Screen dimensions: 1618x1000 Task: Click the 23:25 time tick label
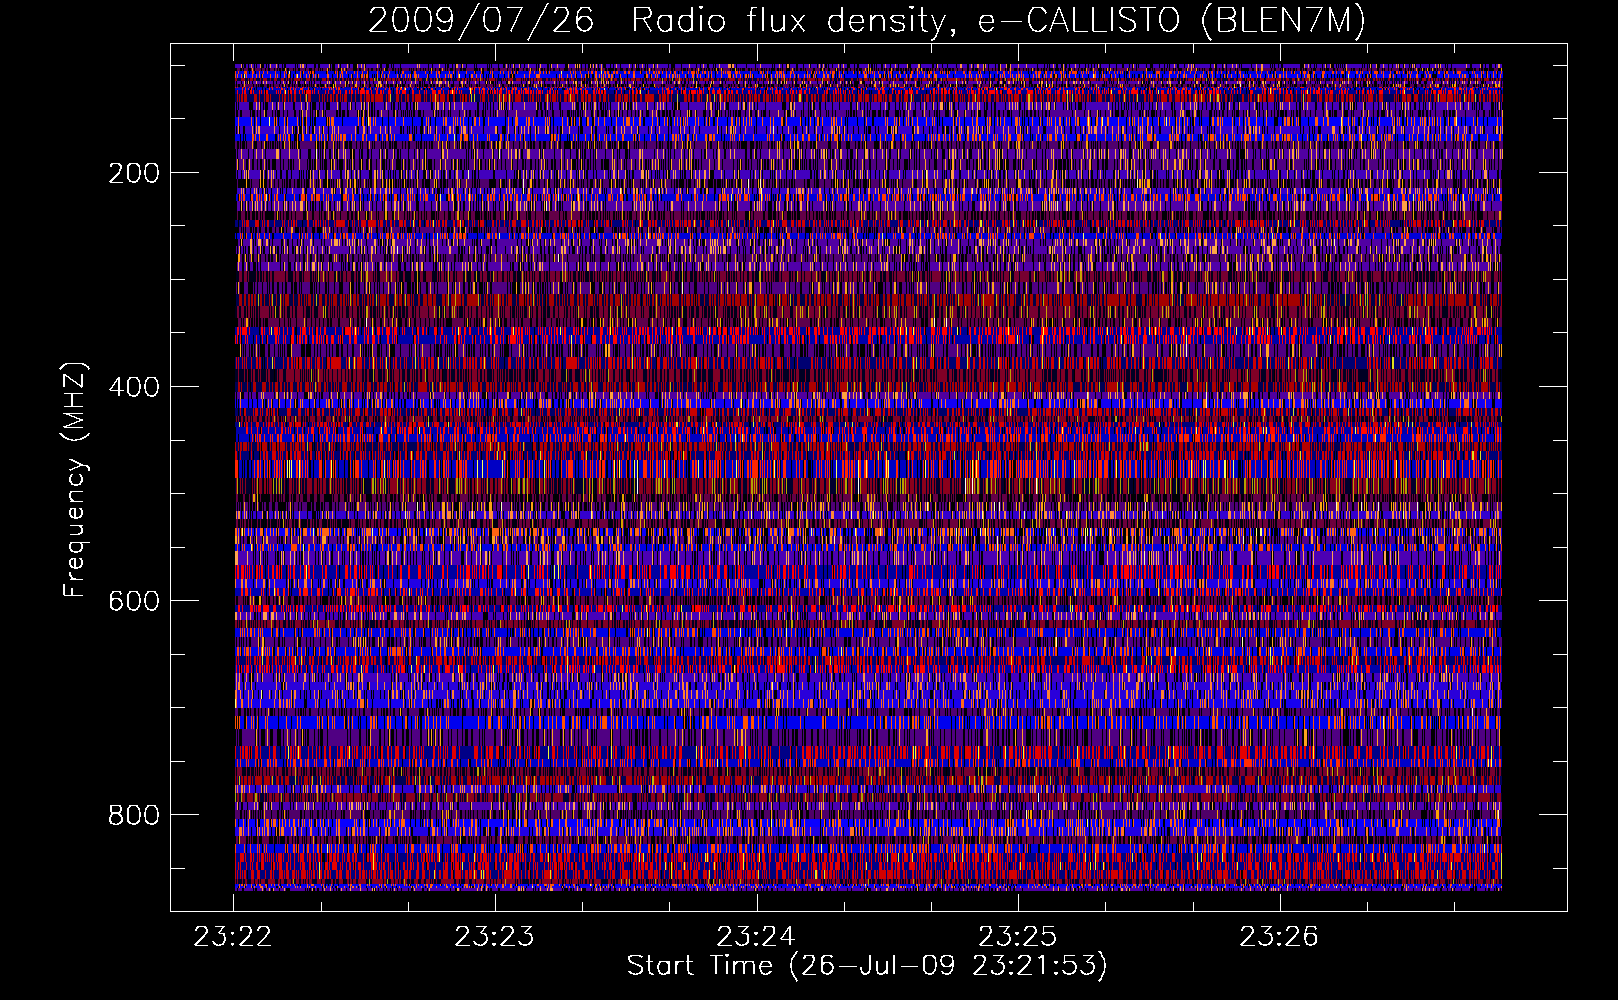1018,937
